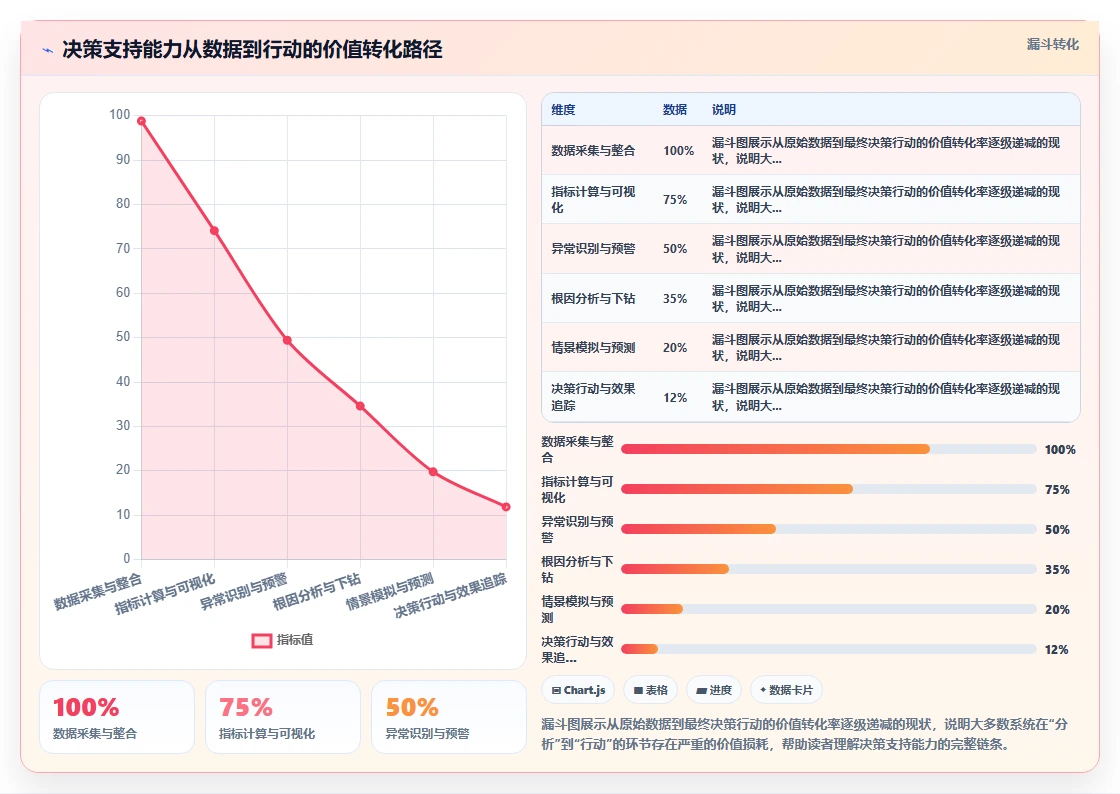Click the 维度 column header
The width and height of the screenshot is (1120, 794).
[x=563, y=110]
